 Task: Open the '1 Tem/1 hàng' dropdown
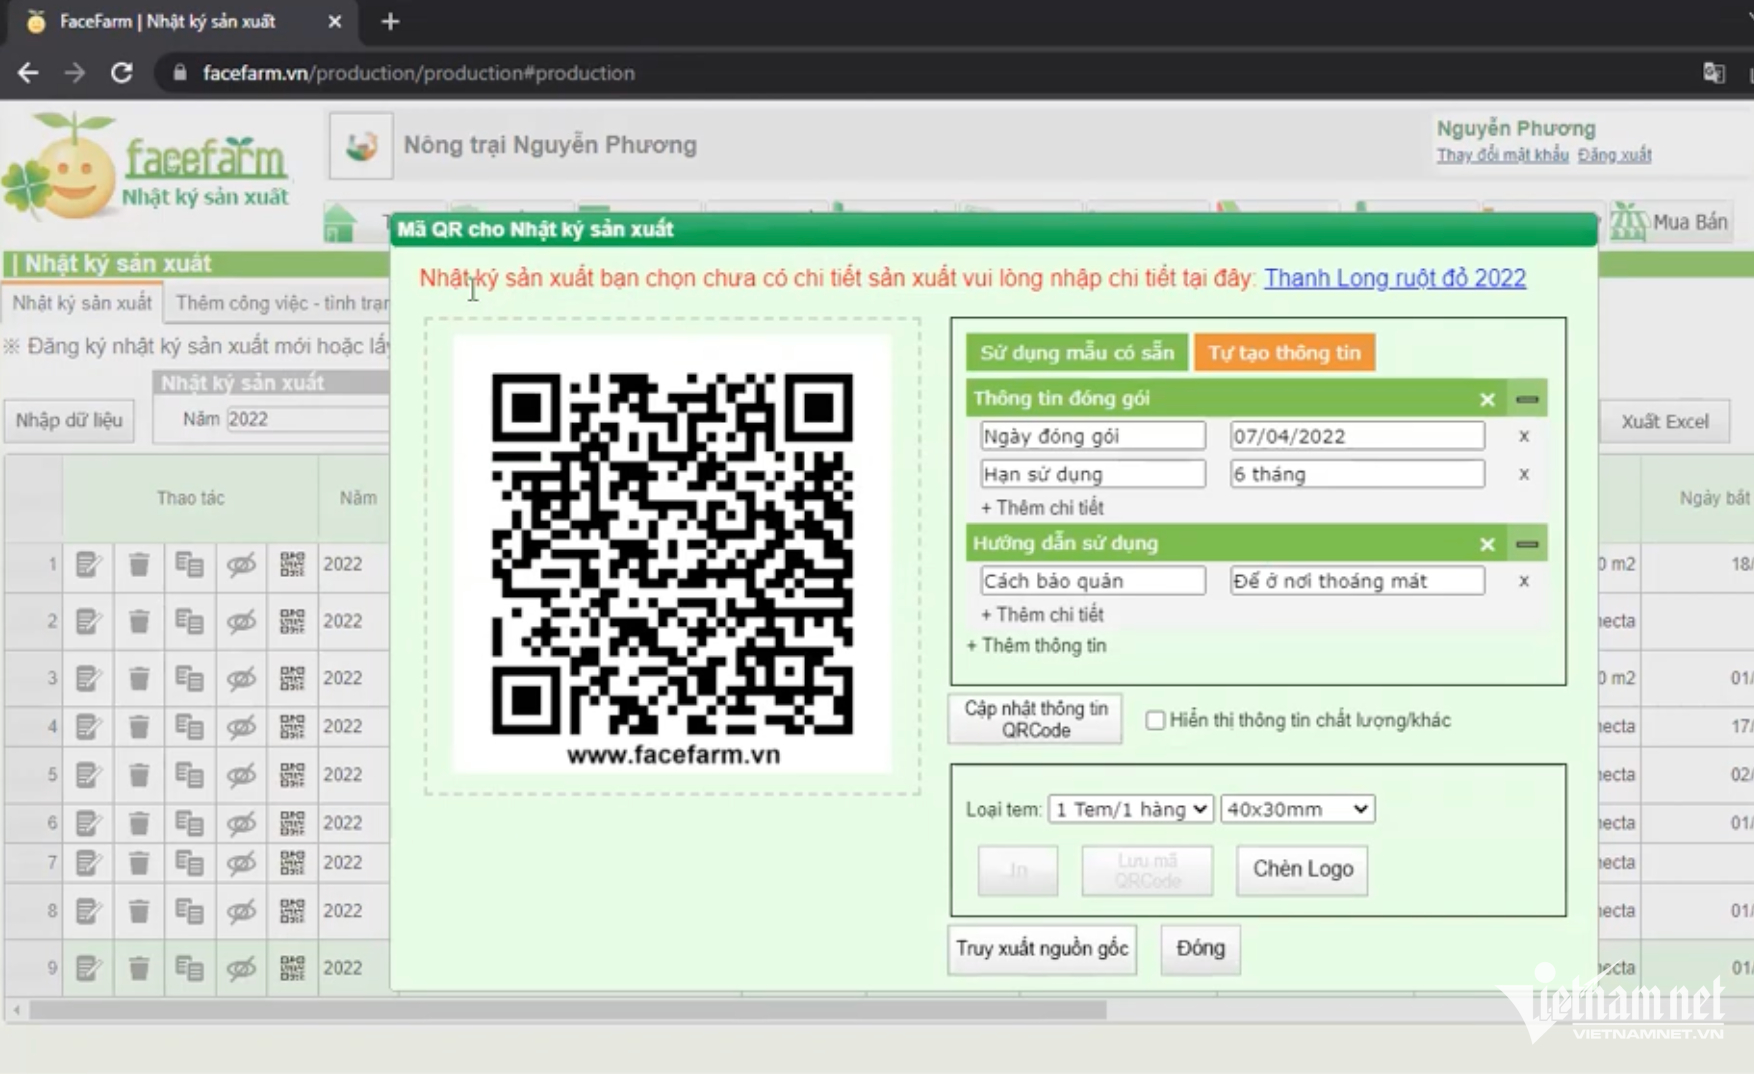click(1130, 809)
